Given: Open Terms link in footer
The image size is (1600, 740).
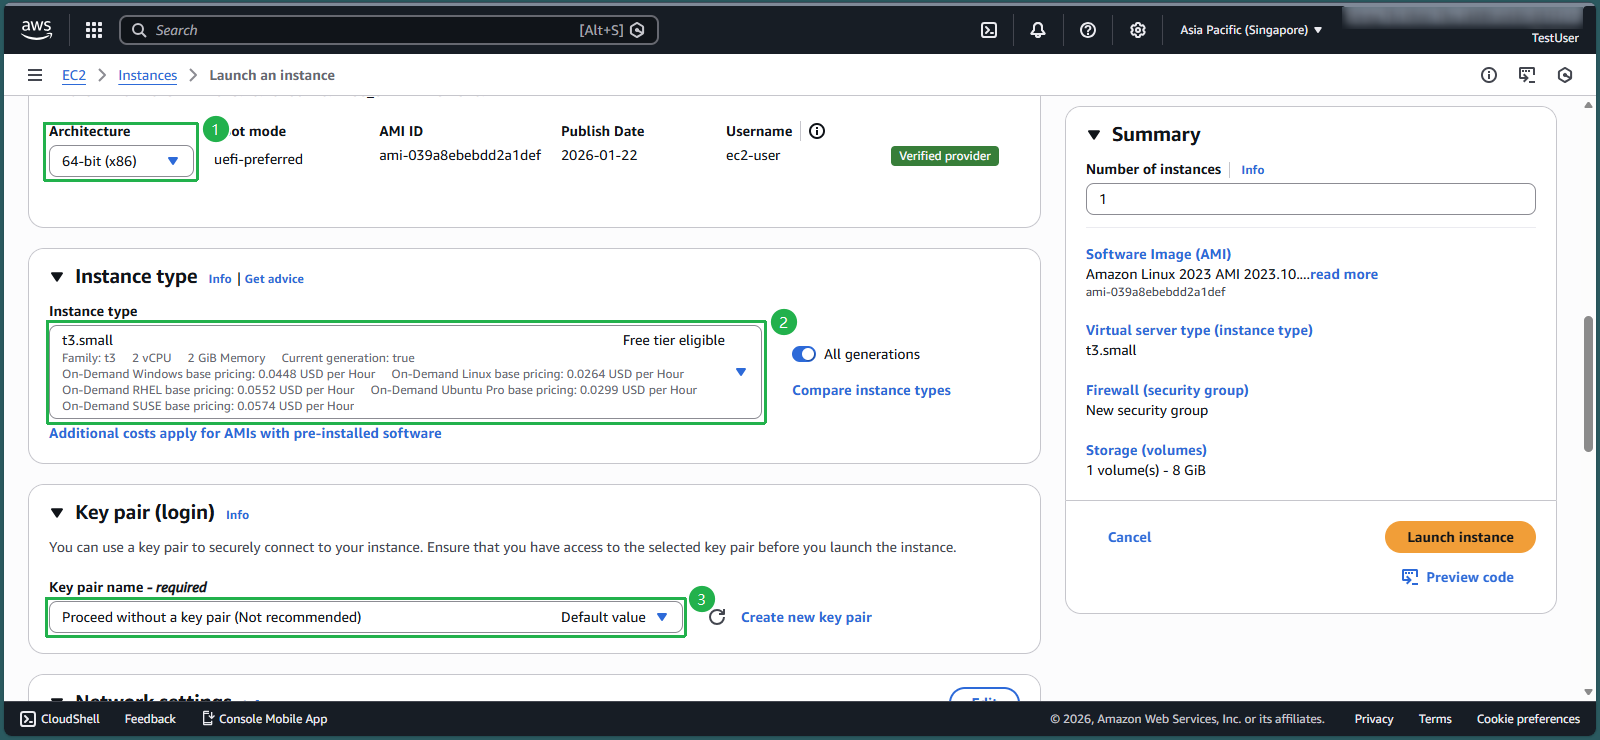Looking at the screenshot, I should tap(1434, 719).
